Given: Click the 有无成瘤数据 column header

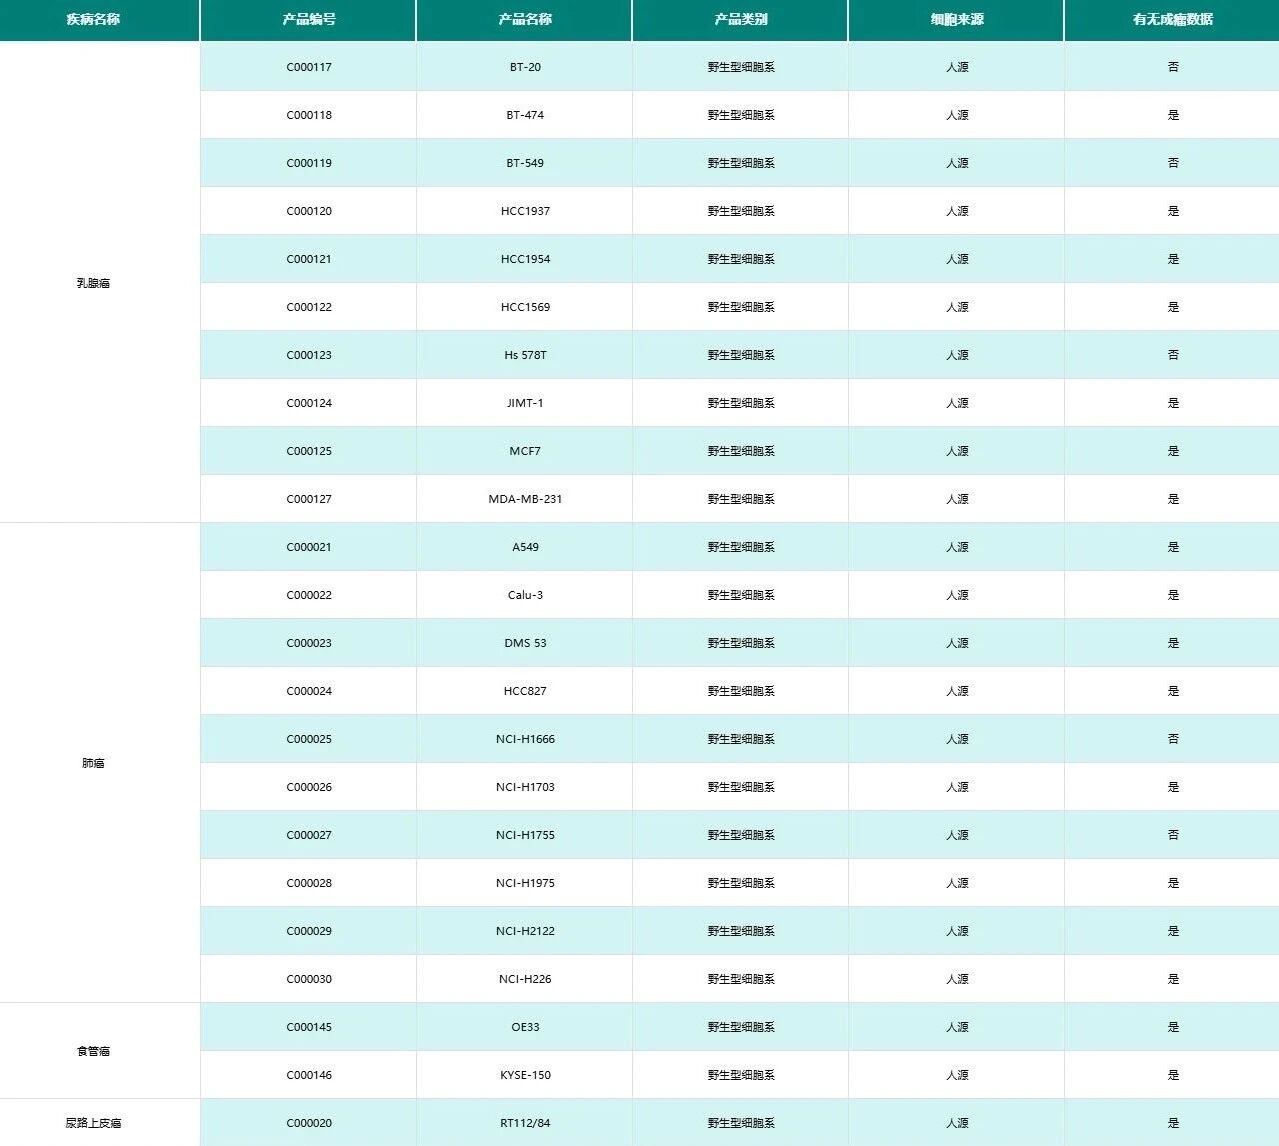Looking at the screenshot, I should (1172, 19).
